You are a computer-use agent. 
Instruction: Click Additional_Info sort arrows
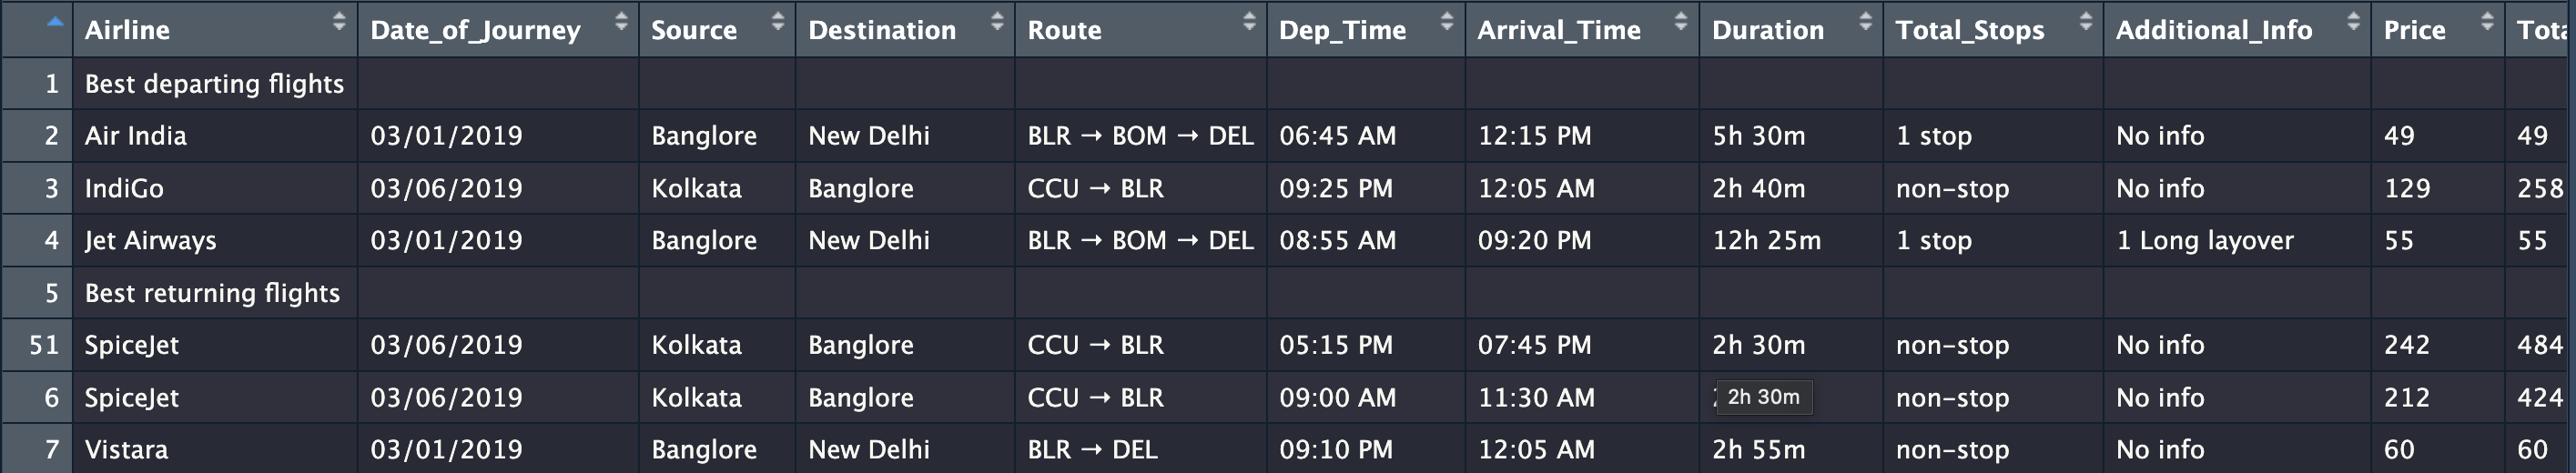tap(2354, 21)
